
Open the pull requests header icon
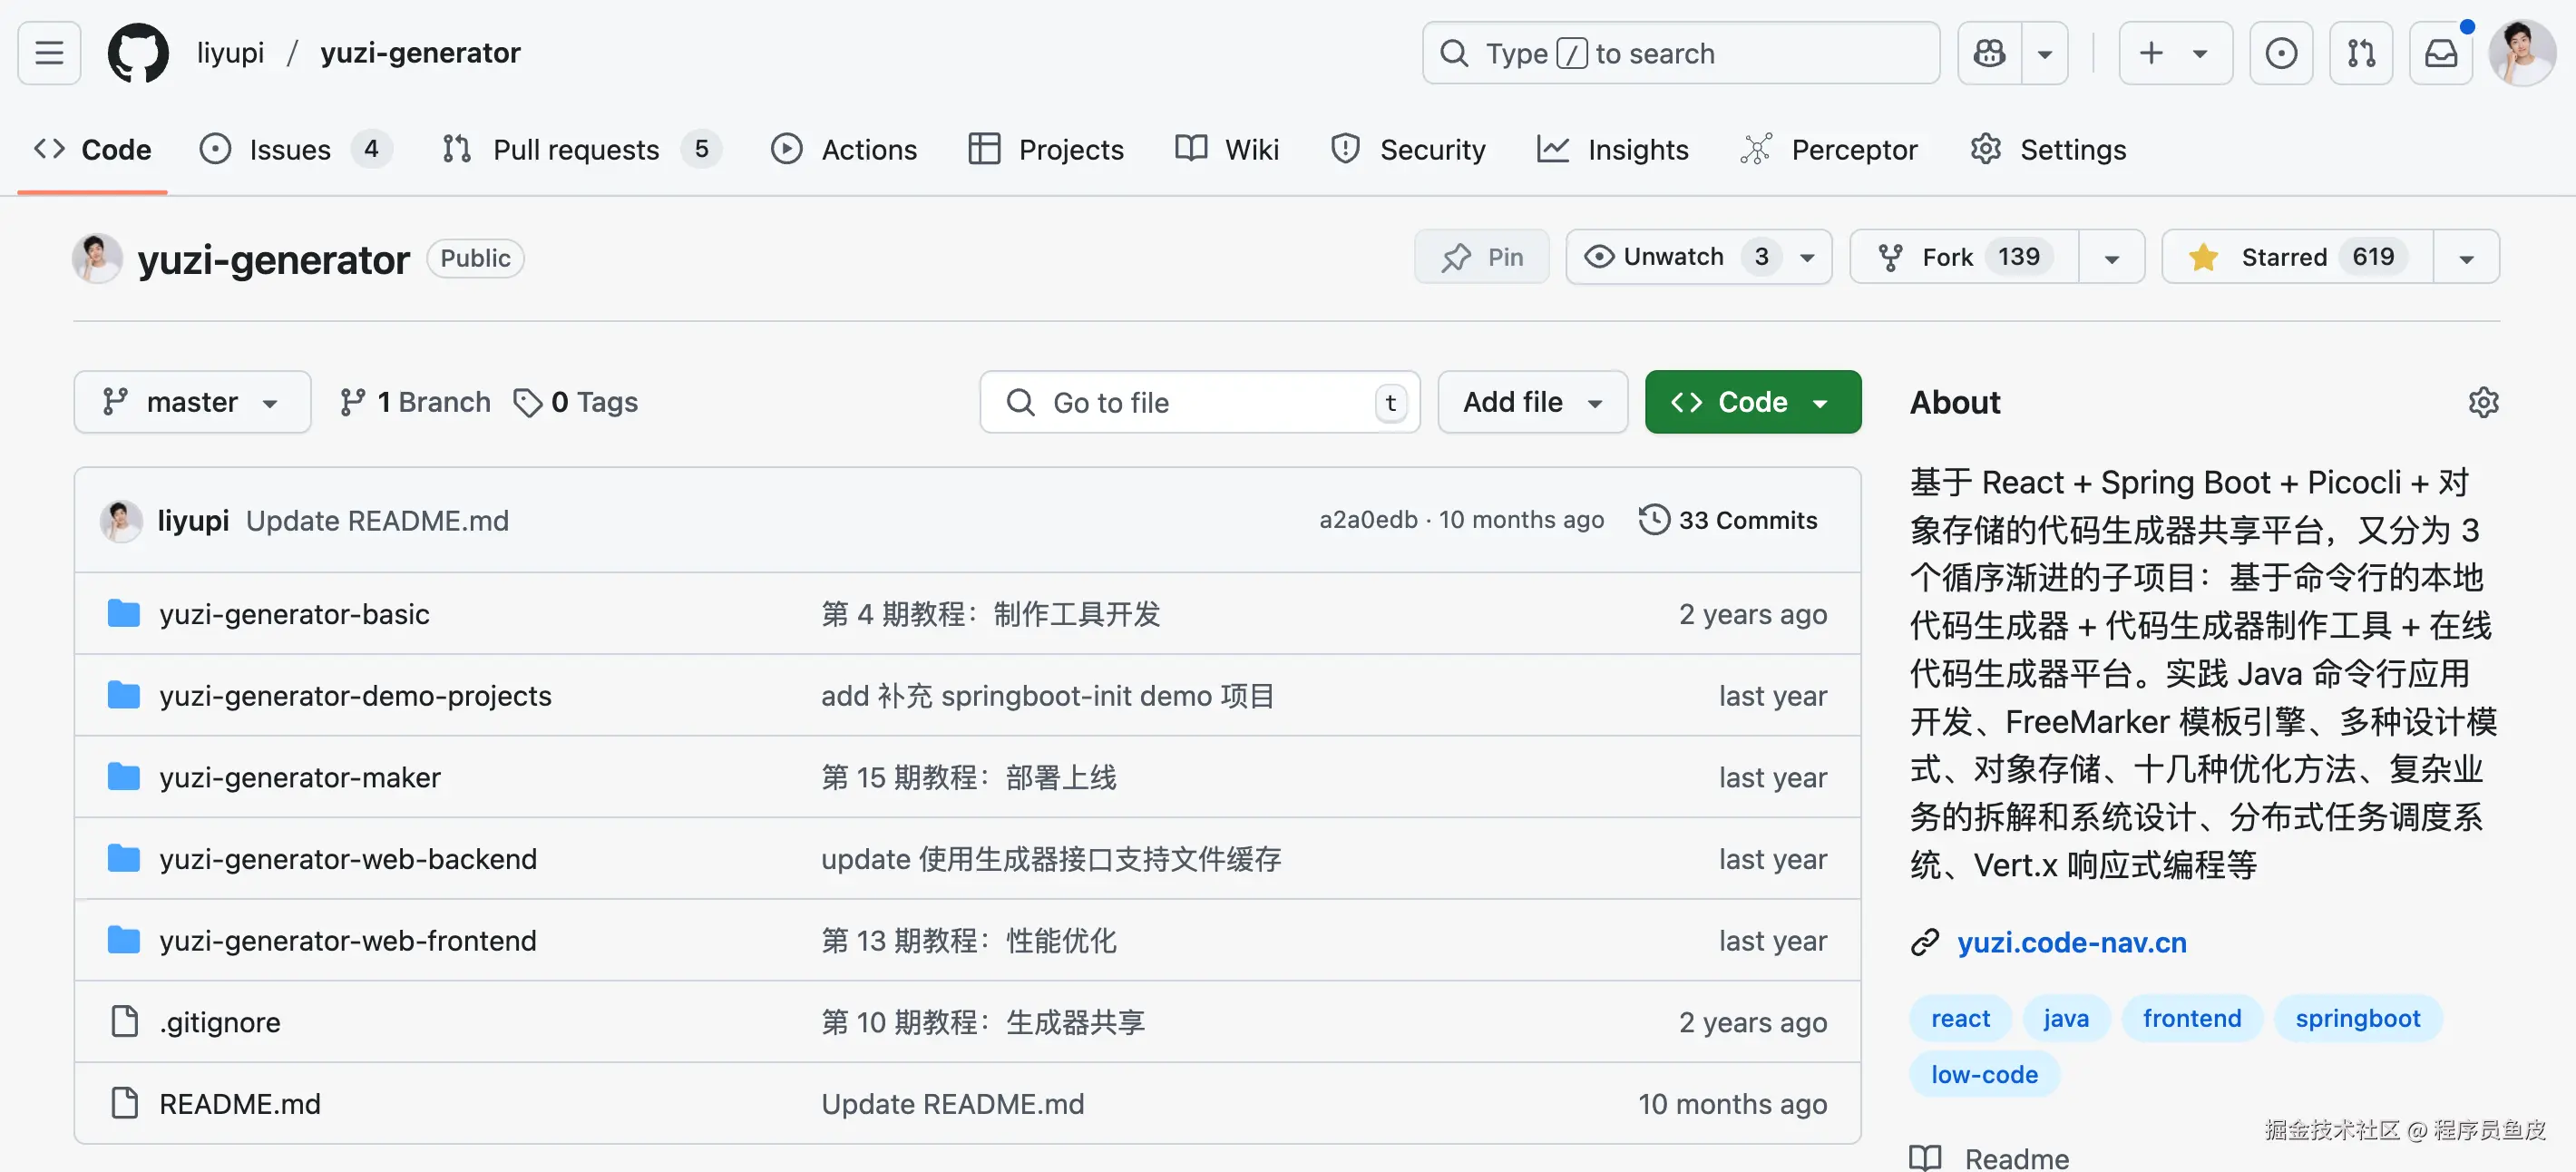coord(2361,53)
